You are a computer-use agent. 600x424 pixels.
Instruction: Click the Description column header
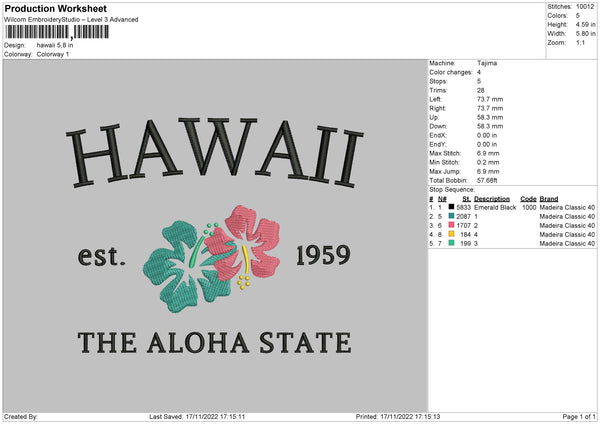coord(495,199)
